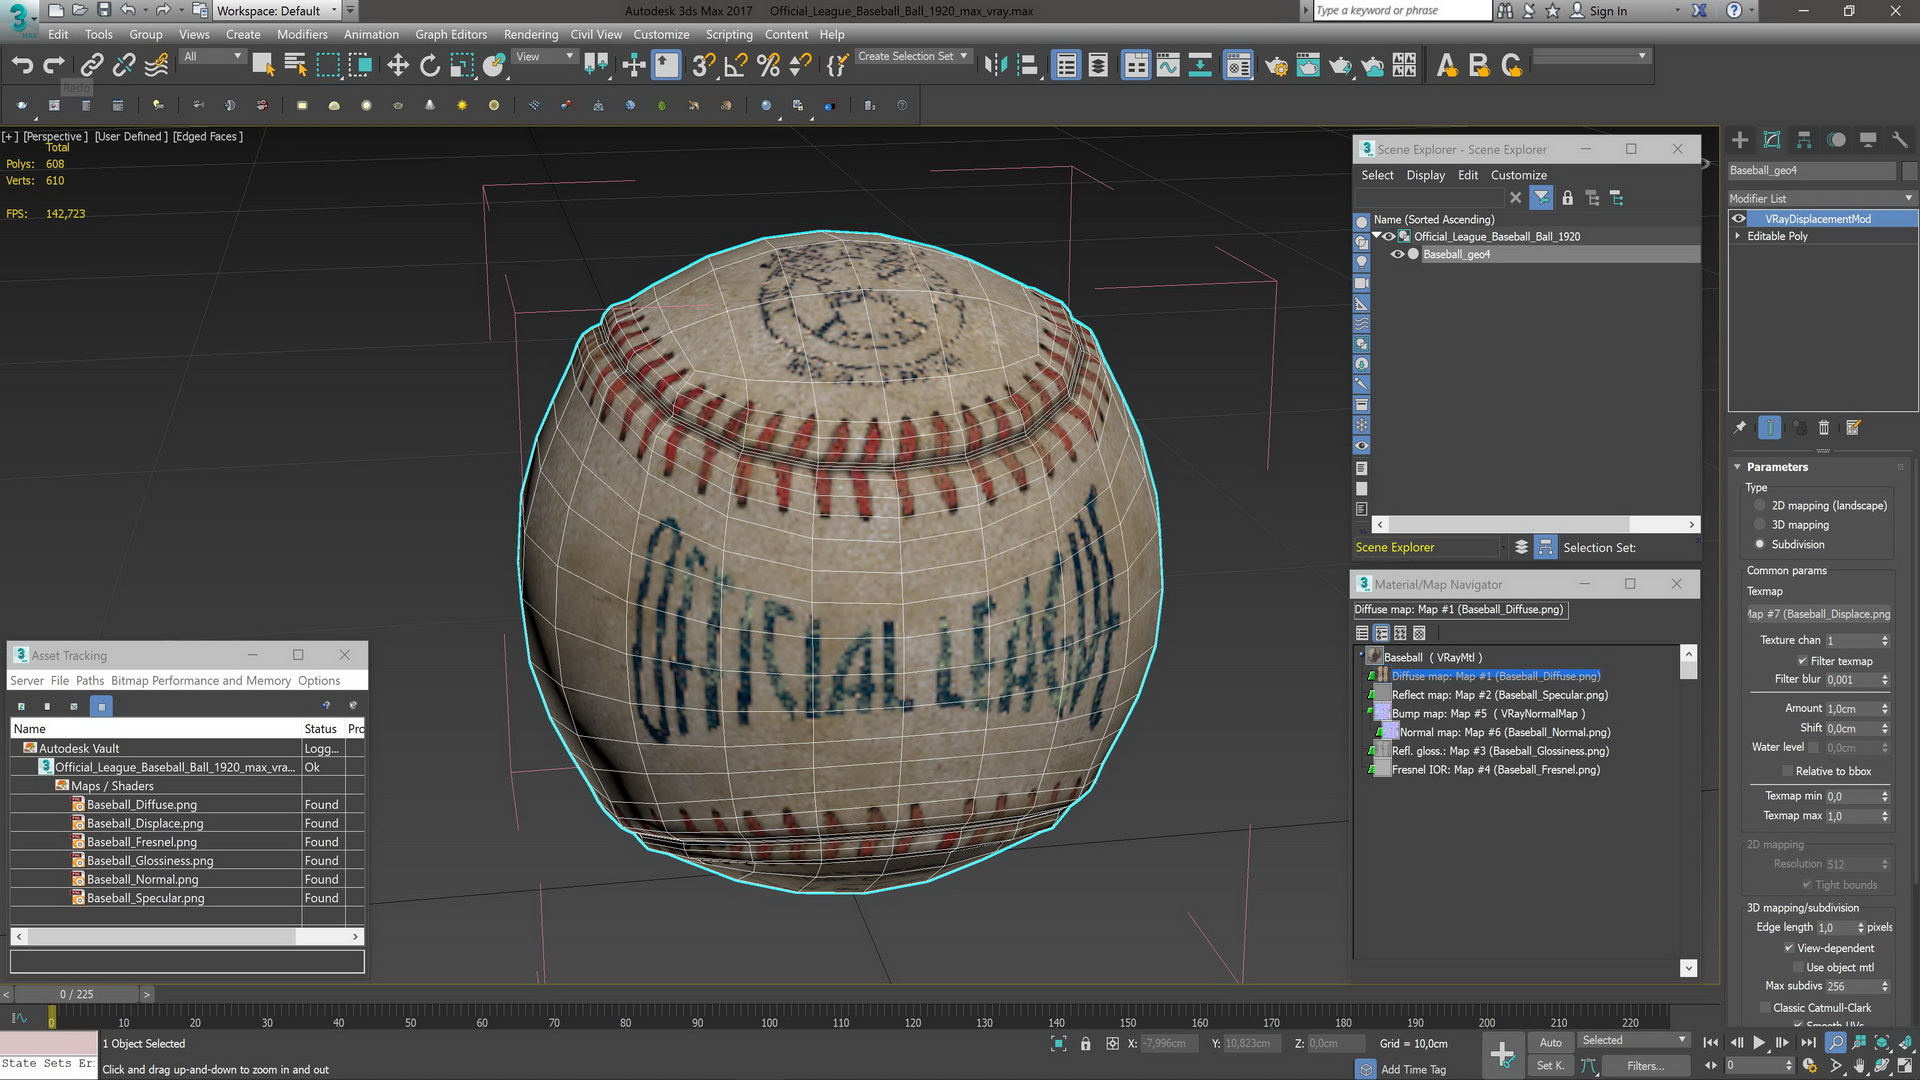Viewport: 1920px width, 1080px height.
Task: Click the keyword search input field
Action: click(1402, 10)
